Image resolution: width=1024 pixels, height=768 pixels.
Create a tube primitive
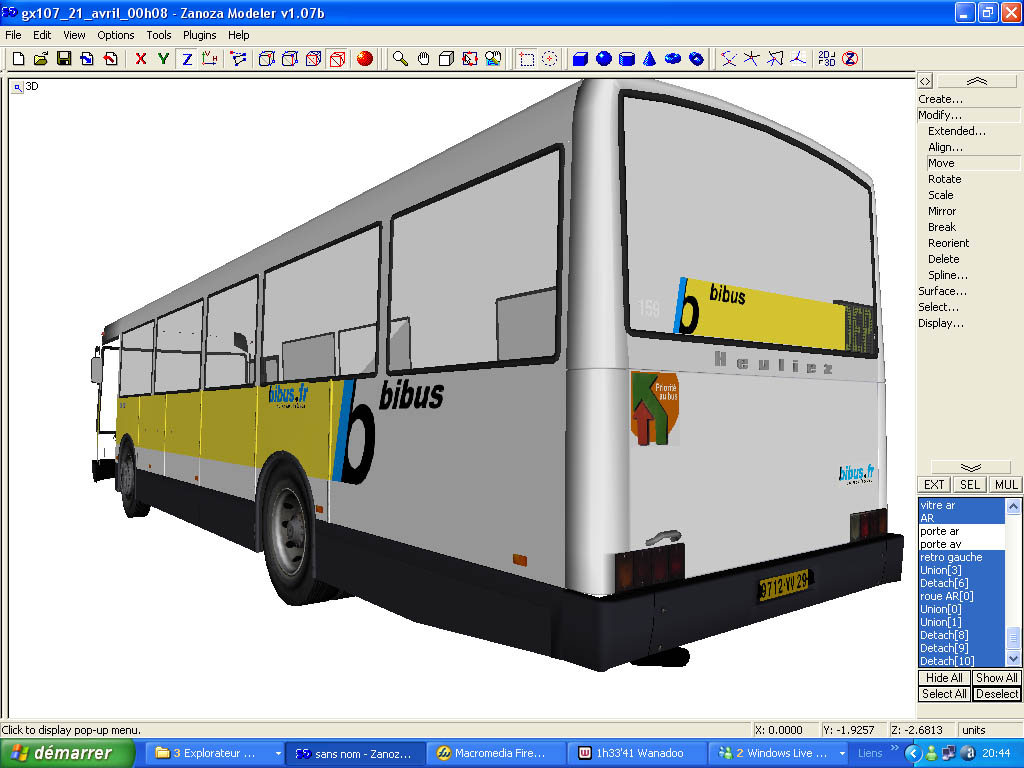(696, 59)
